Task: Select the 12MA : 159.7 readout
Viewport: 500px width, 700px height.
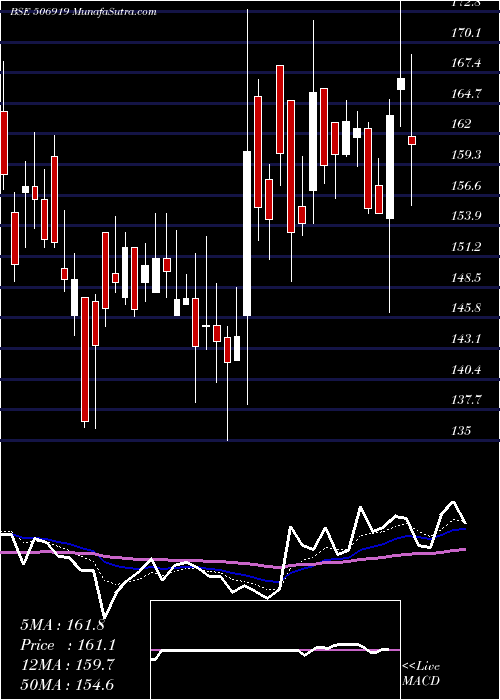Action: click(x=67, y=665)
